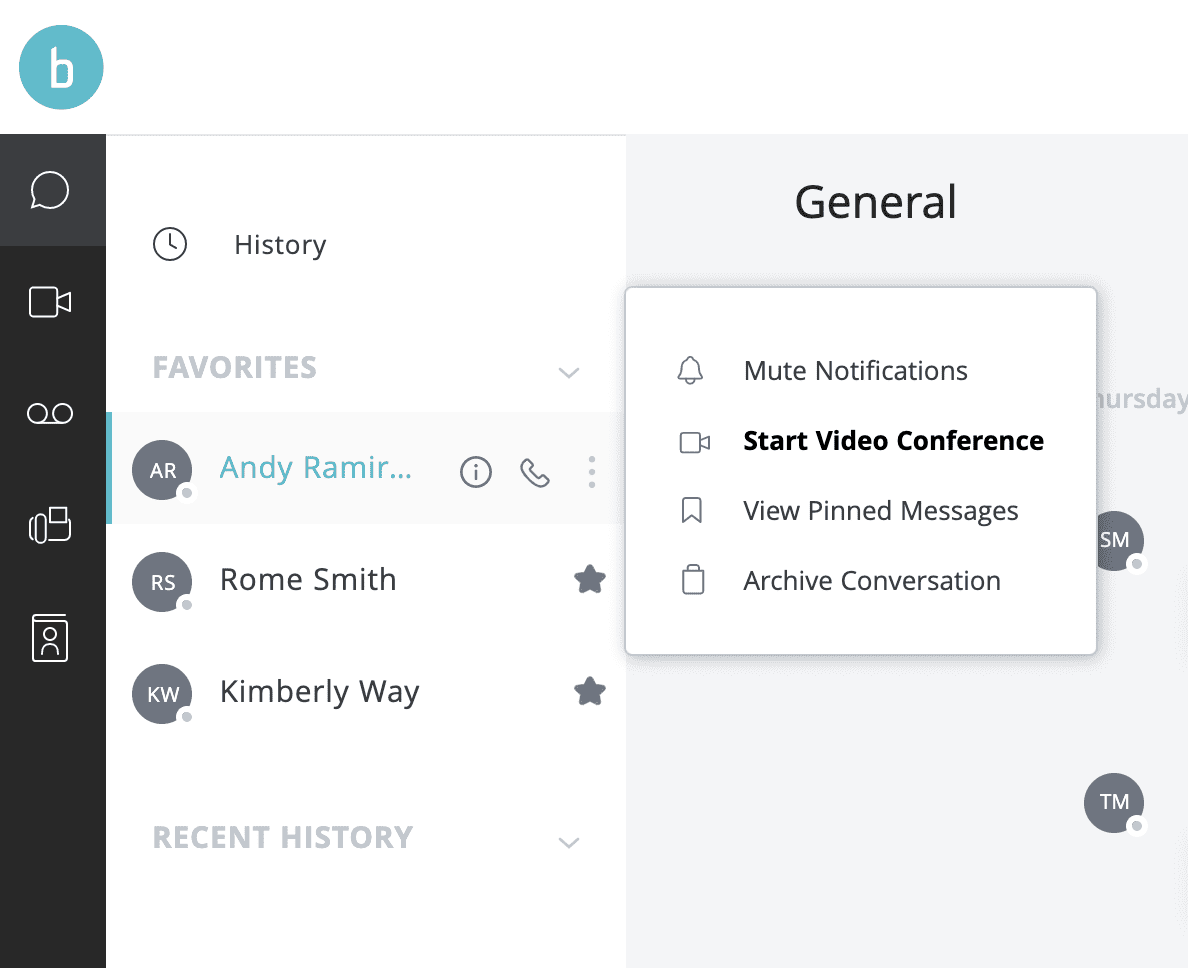Open the fax sidebar icon
This screenshot has height=968, width=1188.
coord(50,525)
